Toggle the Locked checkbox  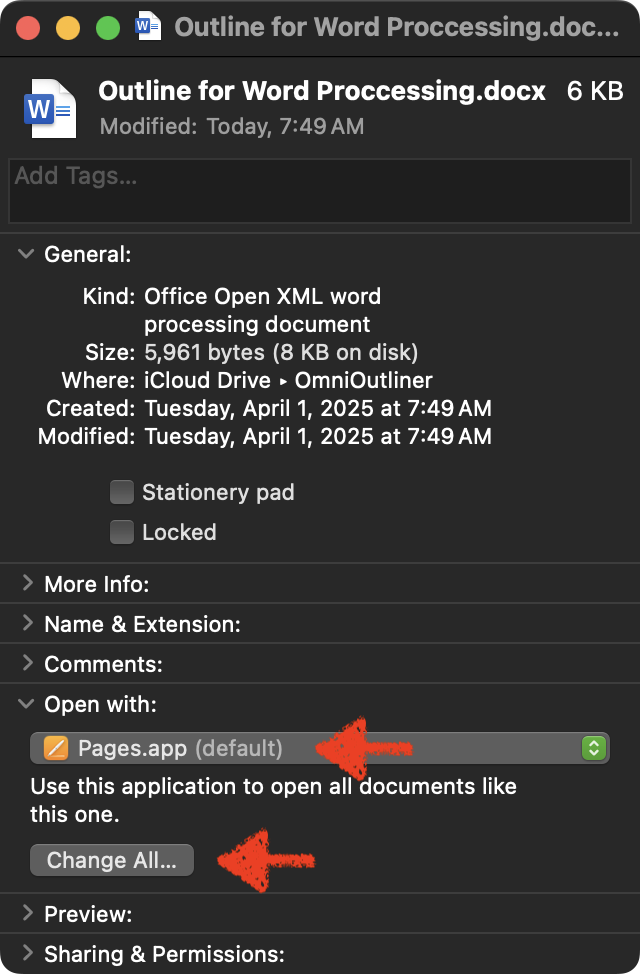coord(122,532)
